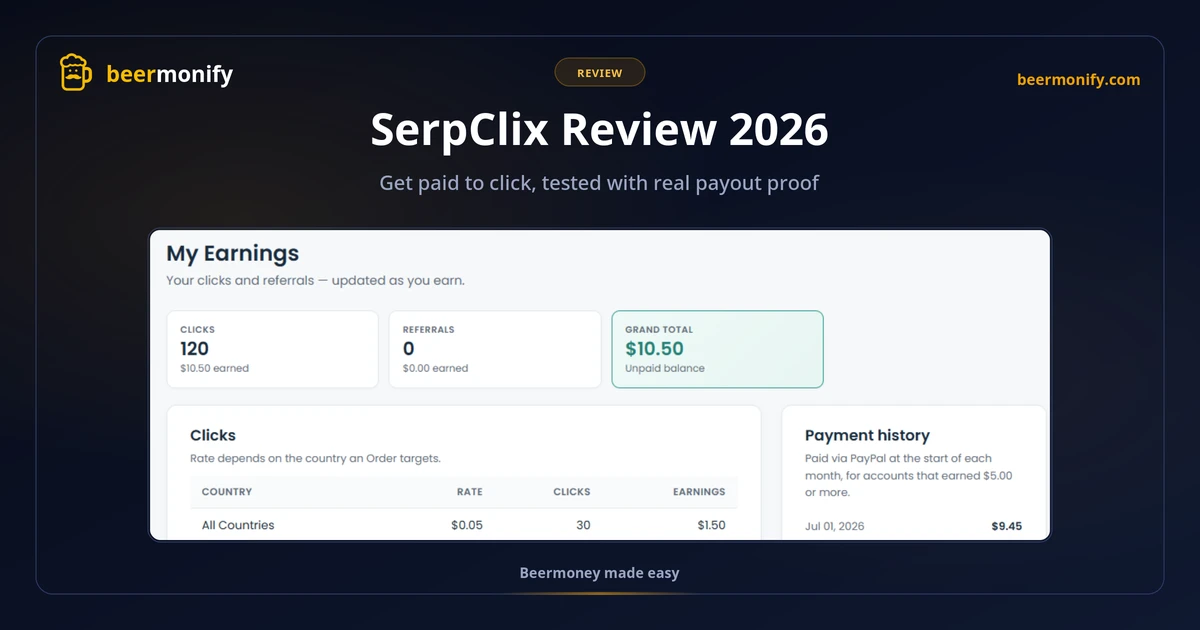Click the 'Jul 01, 2026' payment date
The height and width of the screenshot is (630, 1200).
pyautogui.click(x=835, y=526)
